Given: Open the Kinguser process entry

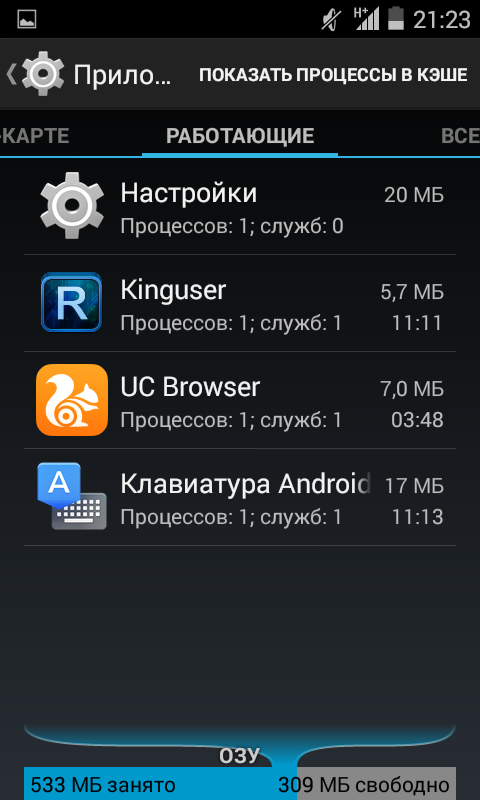Looking at the screenshot, I should tap(240, 303).
